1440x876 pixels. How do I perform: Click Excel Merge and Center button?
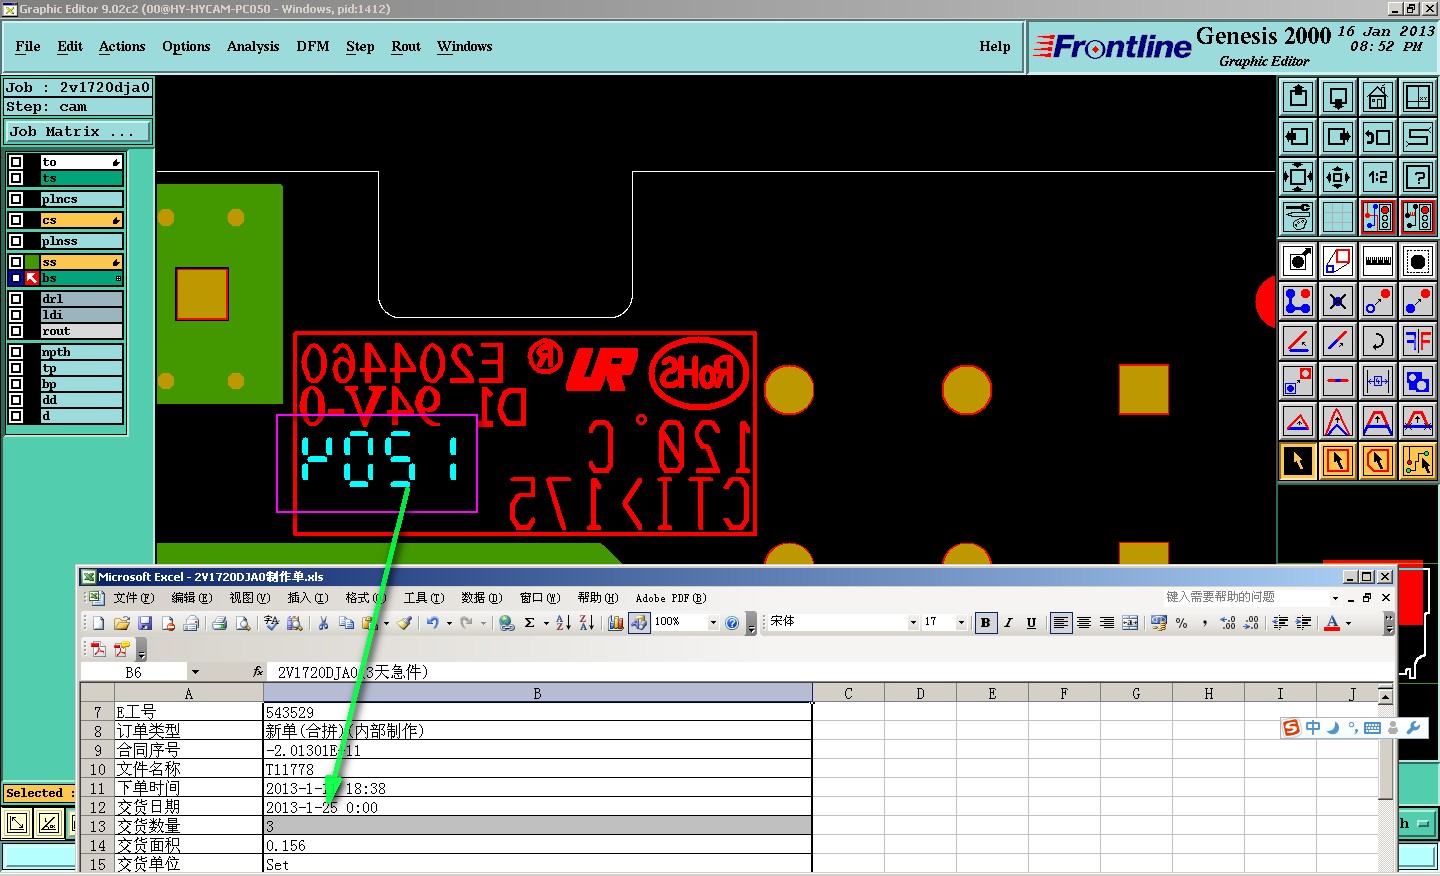1130,623
